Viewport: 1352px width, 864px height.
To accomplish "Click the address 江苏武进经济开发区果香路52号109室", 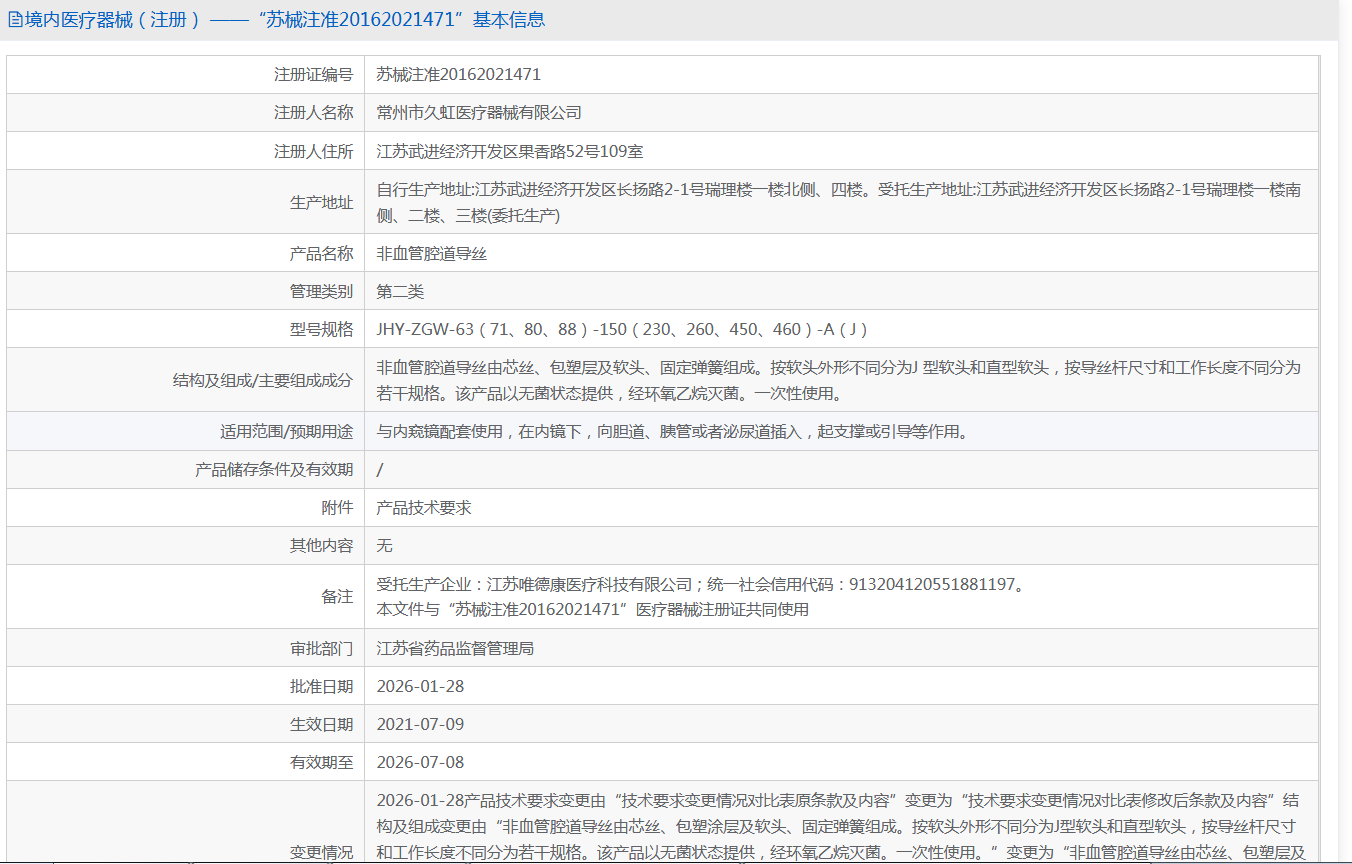I will click(x=510, y=151).
